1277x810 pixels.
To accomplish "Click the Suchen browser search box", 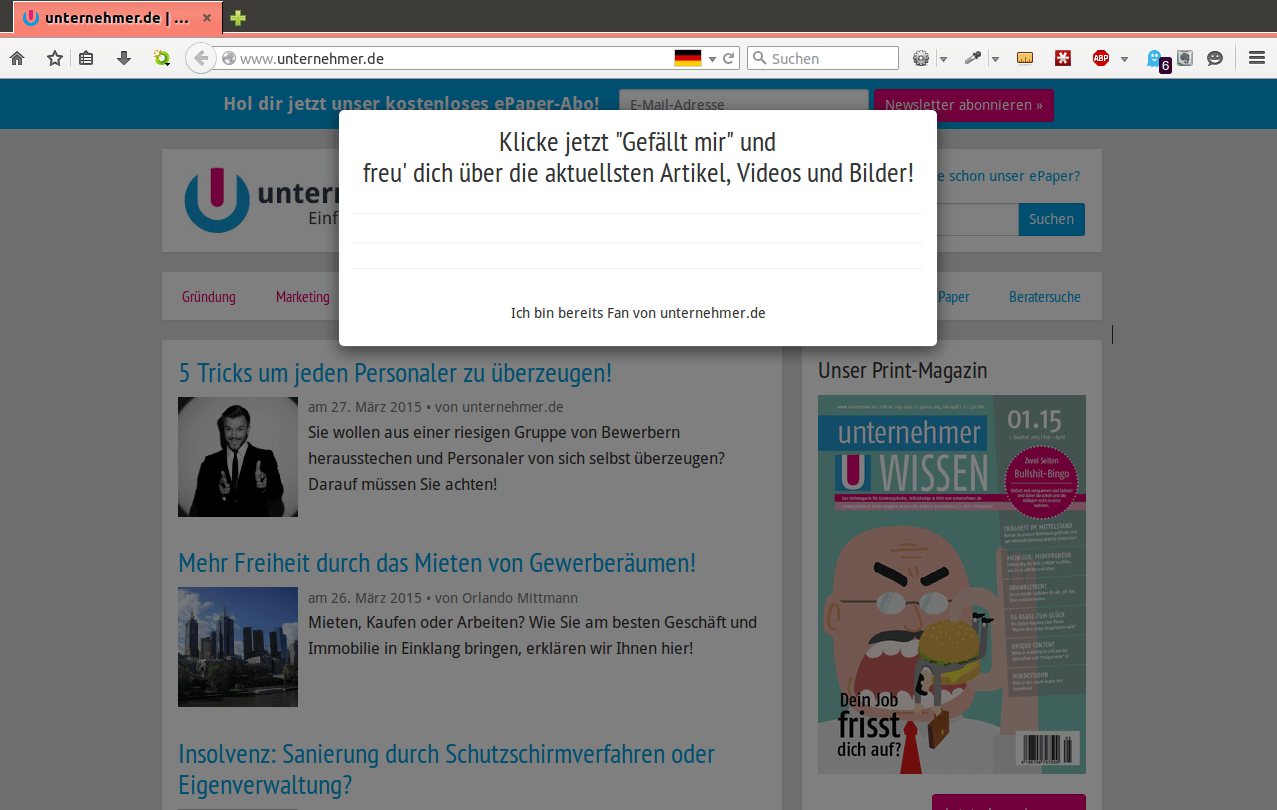I will [823, 59].
